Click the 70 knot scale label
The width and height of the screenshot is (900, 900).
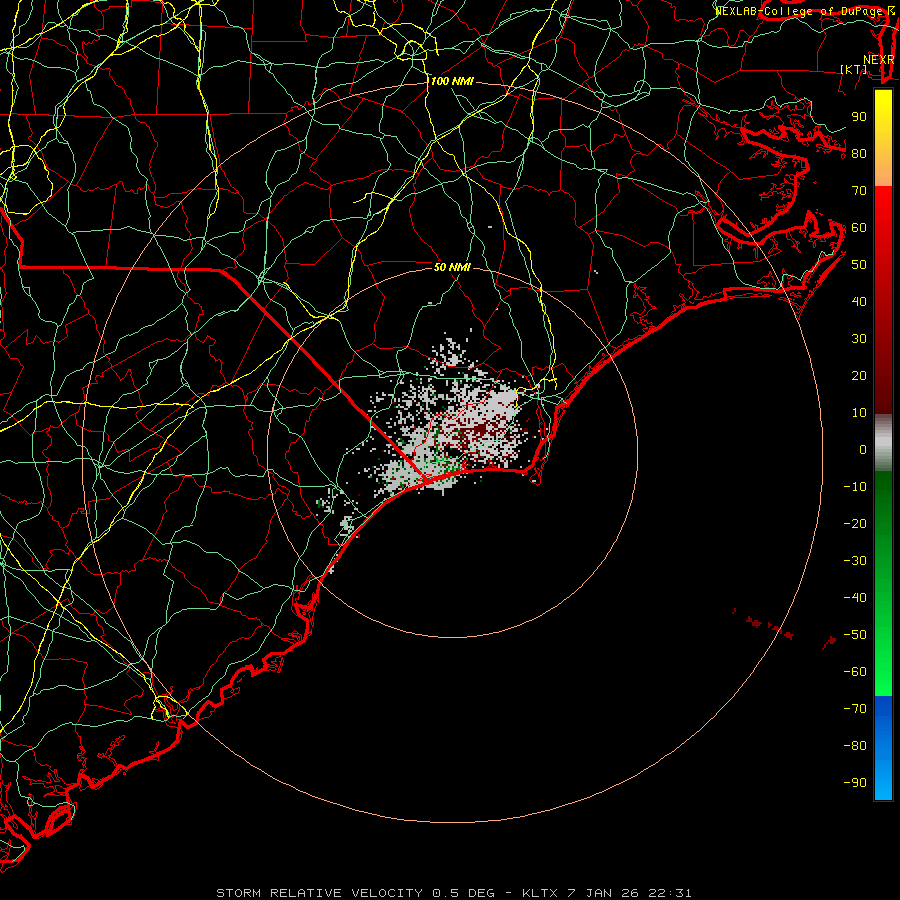859,191
